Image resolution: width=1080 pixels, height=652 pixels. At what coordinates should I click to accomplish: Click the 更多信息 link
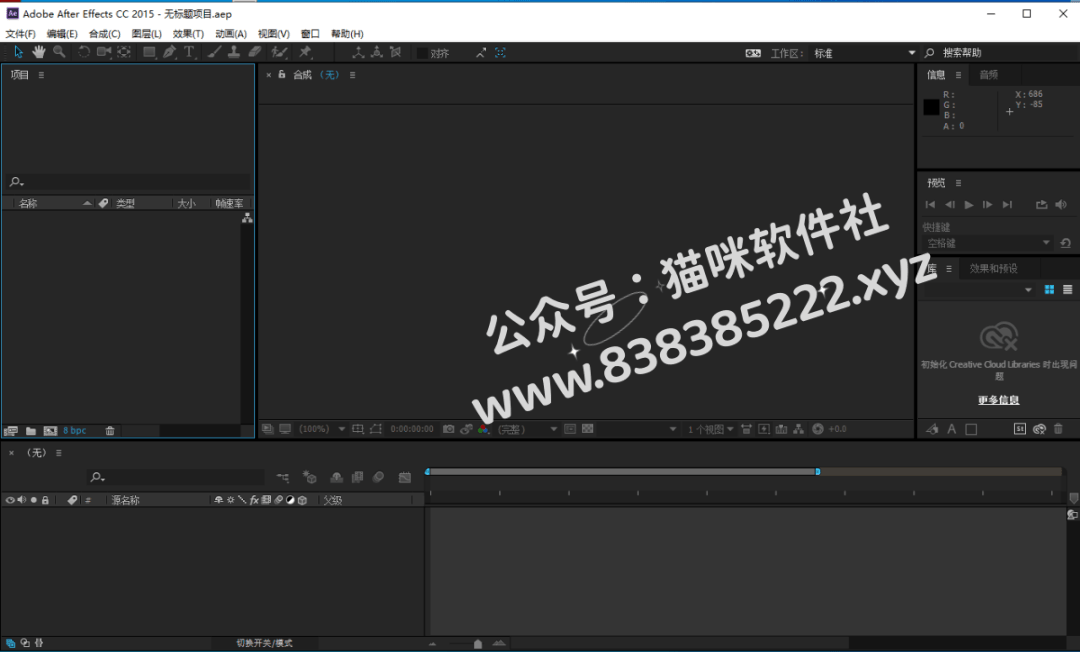pyautogui.click(x=998, y=400)
